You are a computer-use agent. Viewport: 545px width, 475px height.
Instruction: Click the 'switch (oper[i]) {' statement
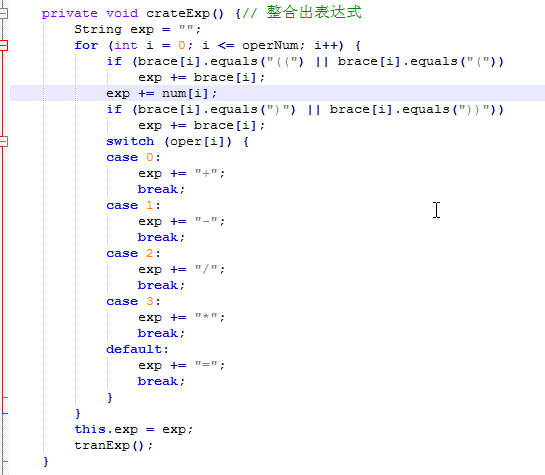[x=177, y=141]
